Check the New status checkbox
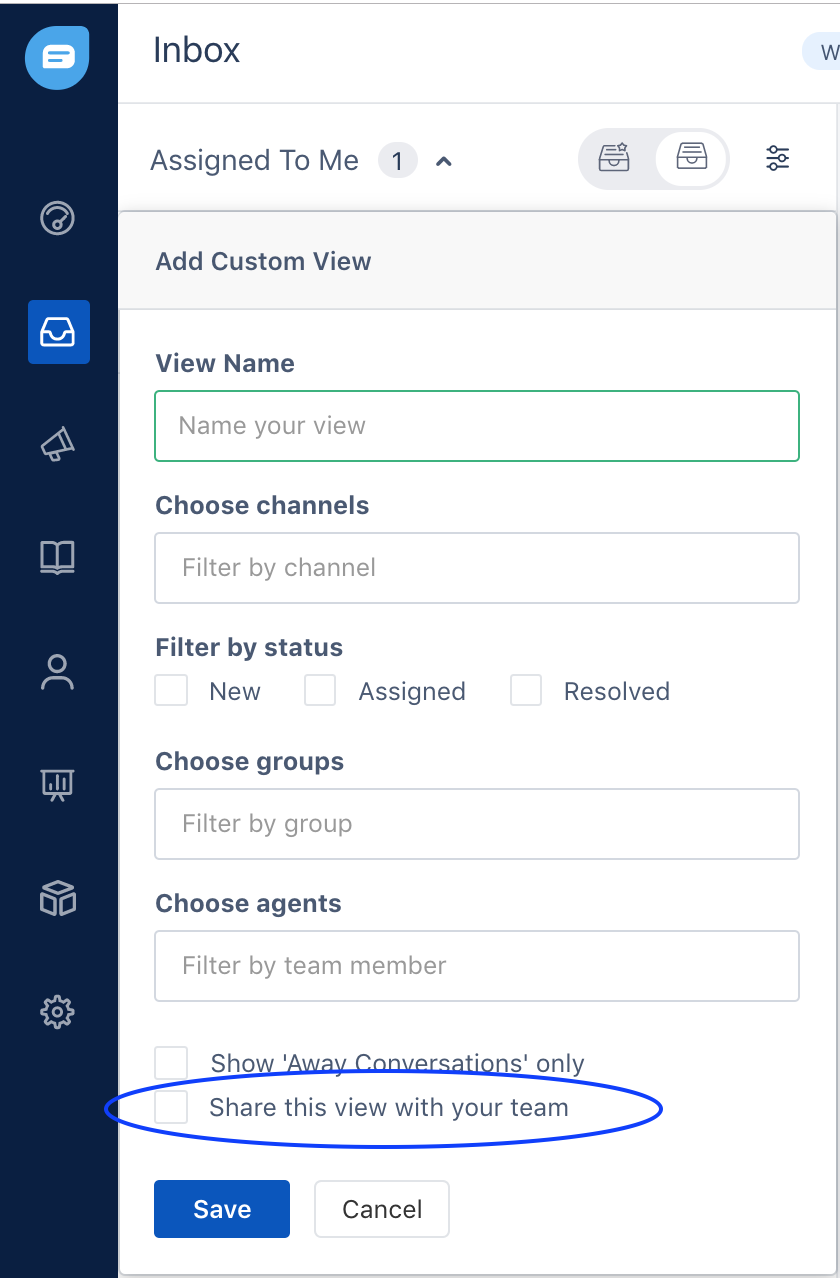The width and height of the screenshot is (840, 1278). (171, 690)
